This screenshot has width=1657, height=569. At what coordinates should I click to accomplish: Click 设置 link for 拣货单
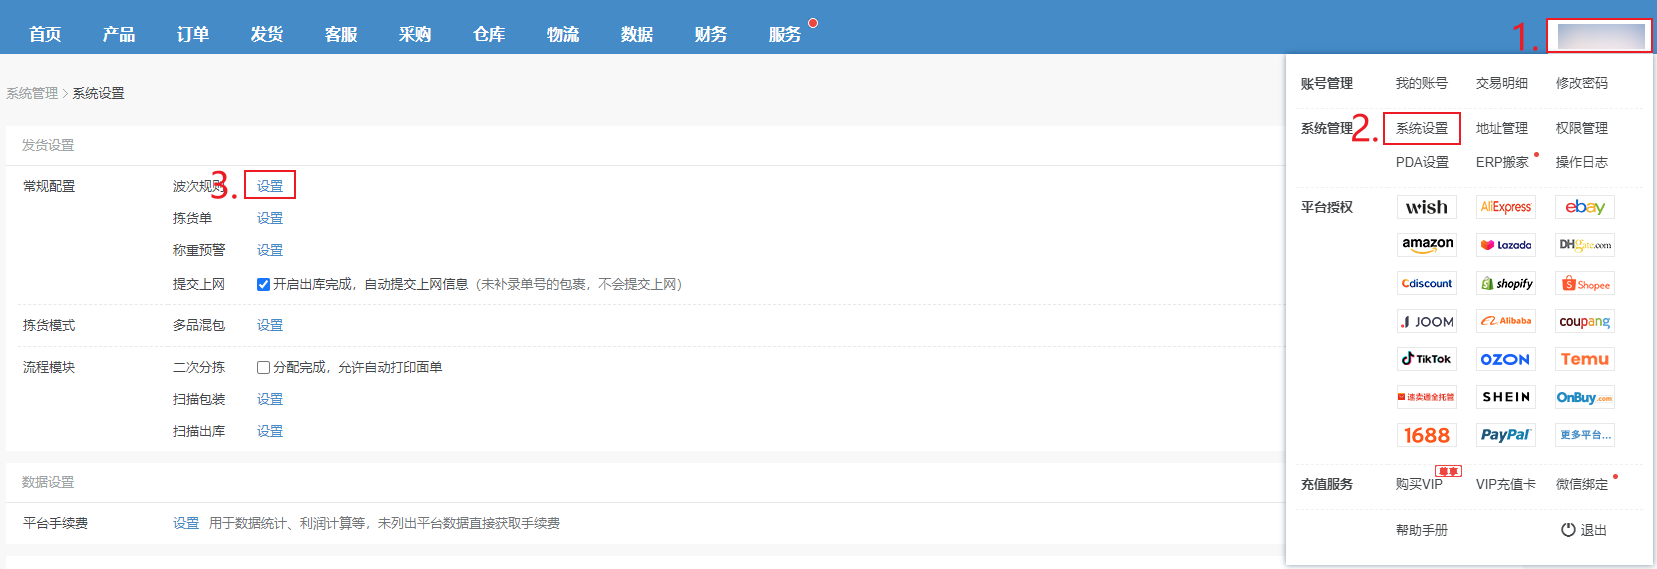[x=270, y=218]
